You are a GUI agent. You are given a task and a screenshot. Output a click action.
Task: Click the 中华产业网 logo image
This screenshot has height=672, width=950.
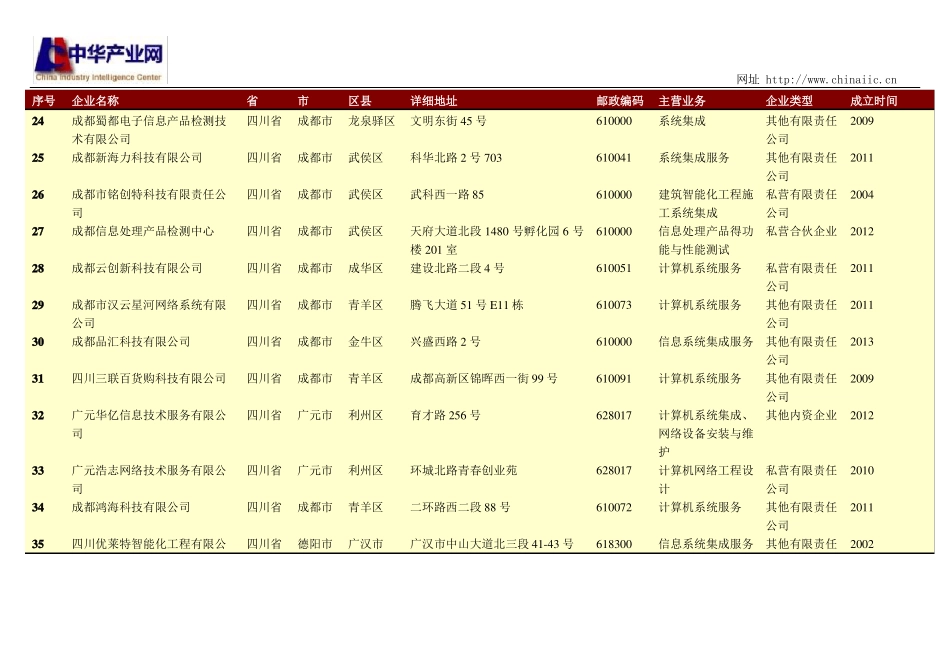tap(100, 59)
